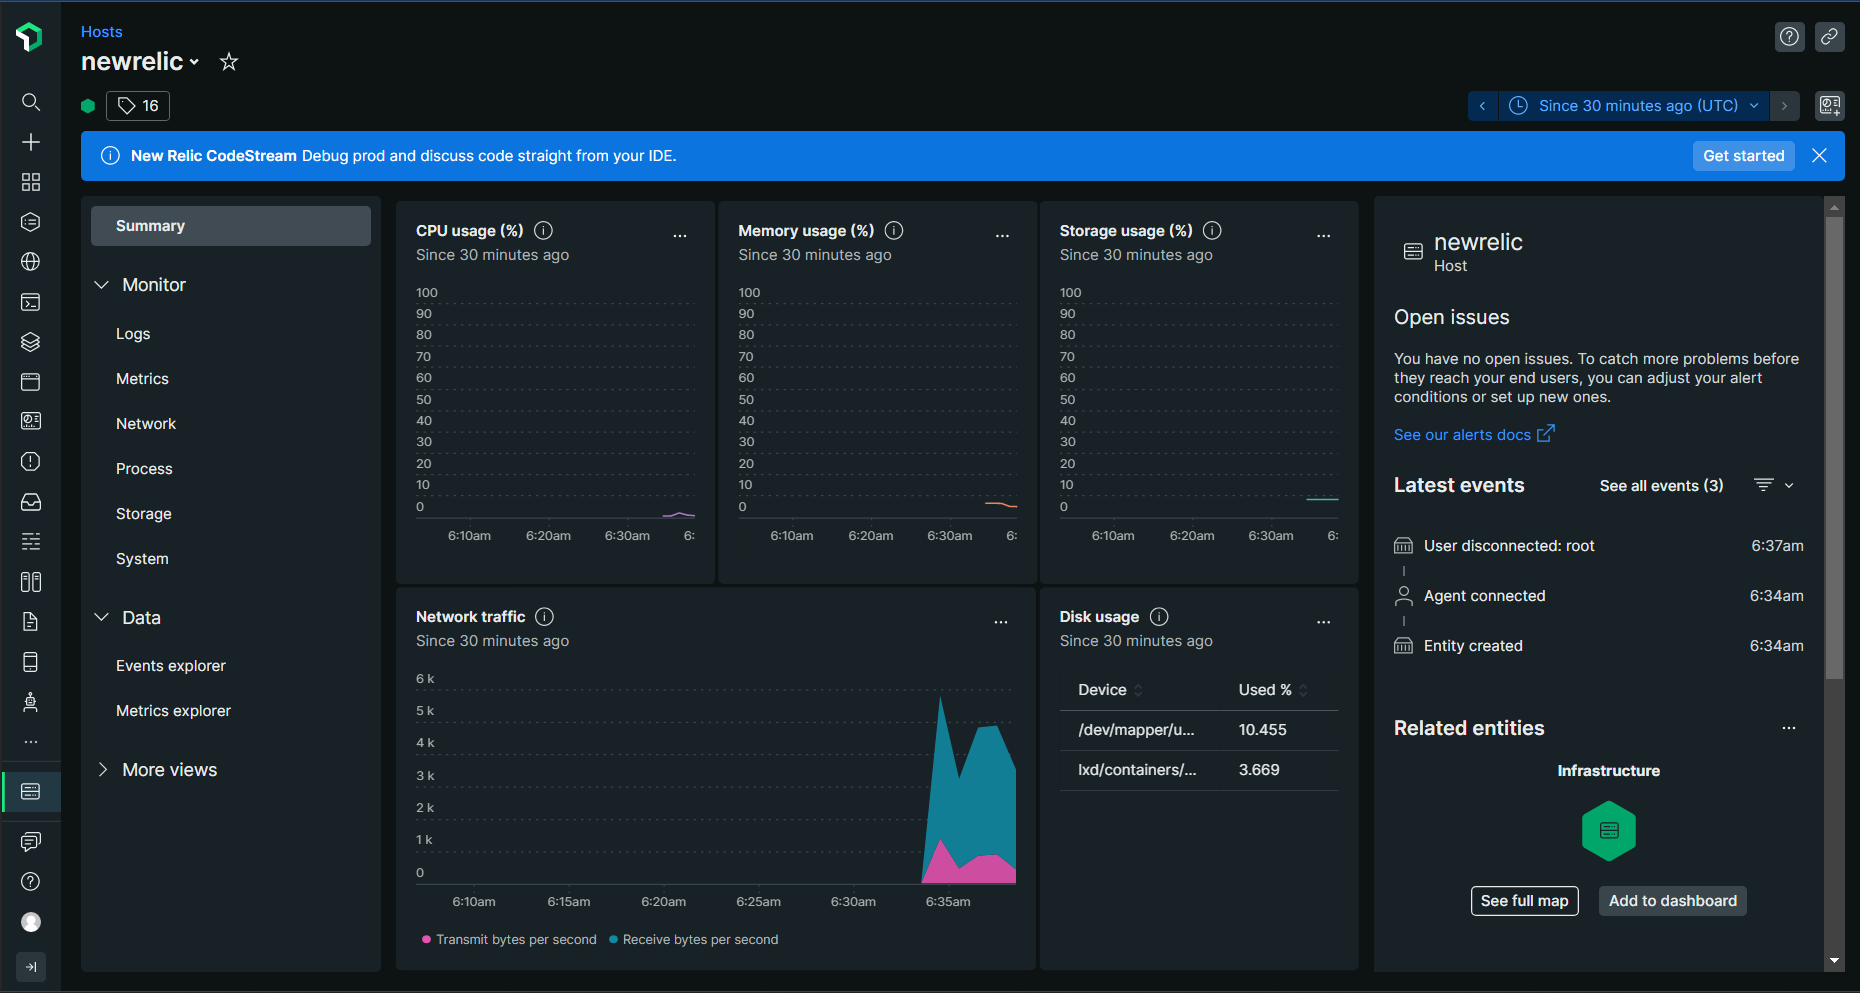Open Since 30 minutes ago time picker
1860x993 pixels.
[x=1634, y=106]
